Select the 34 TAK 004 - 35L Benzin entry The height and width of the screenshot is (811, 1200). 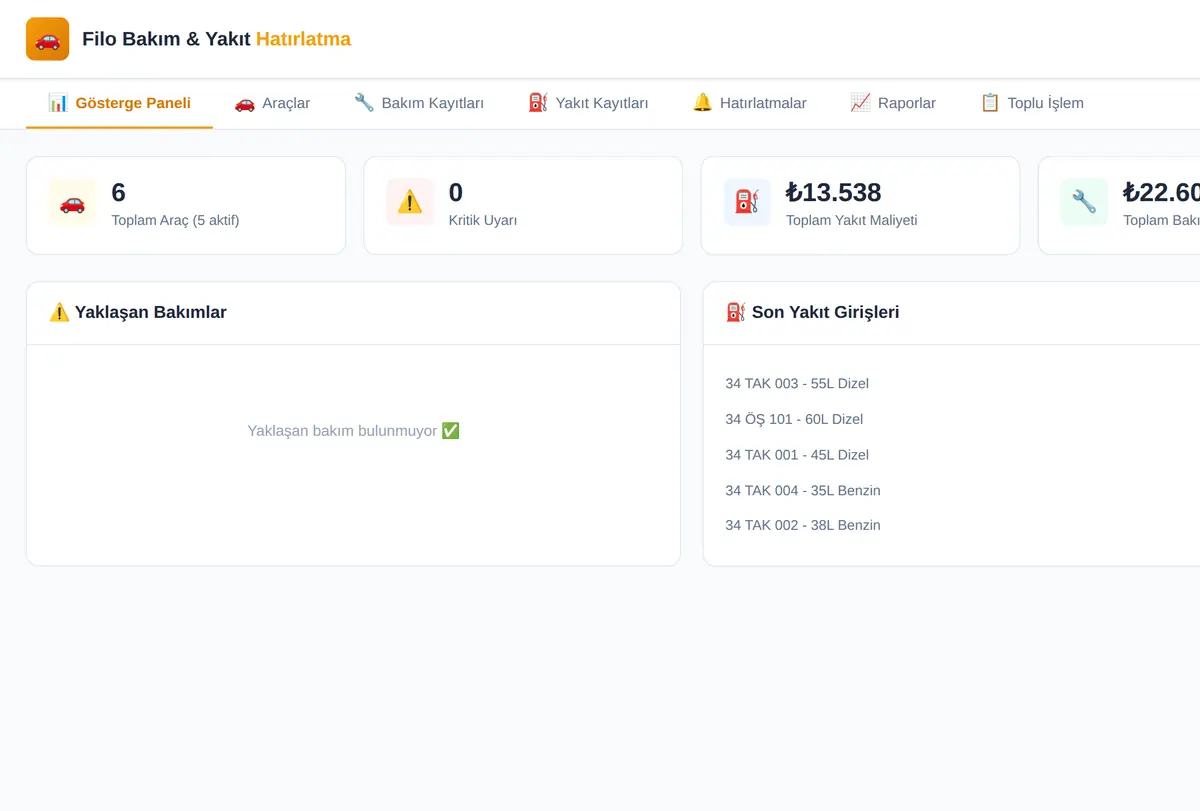pos(803,490)
